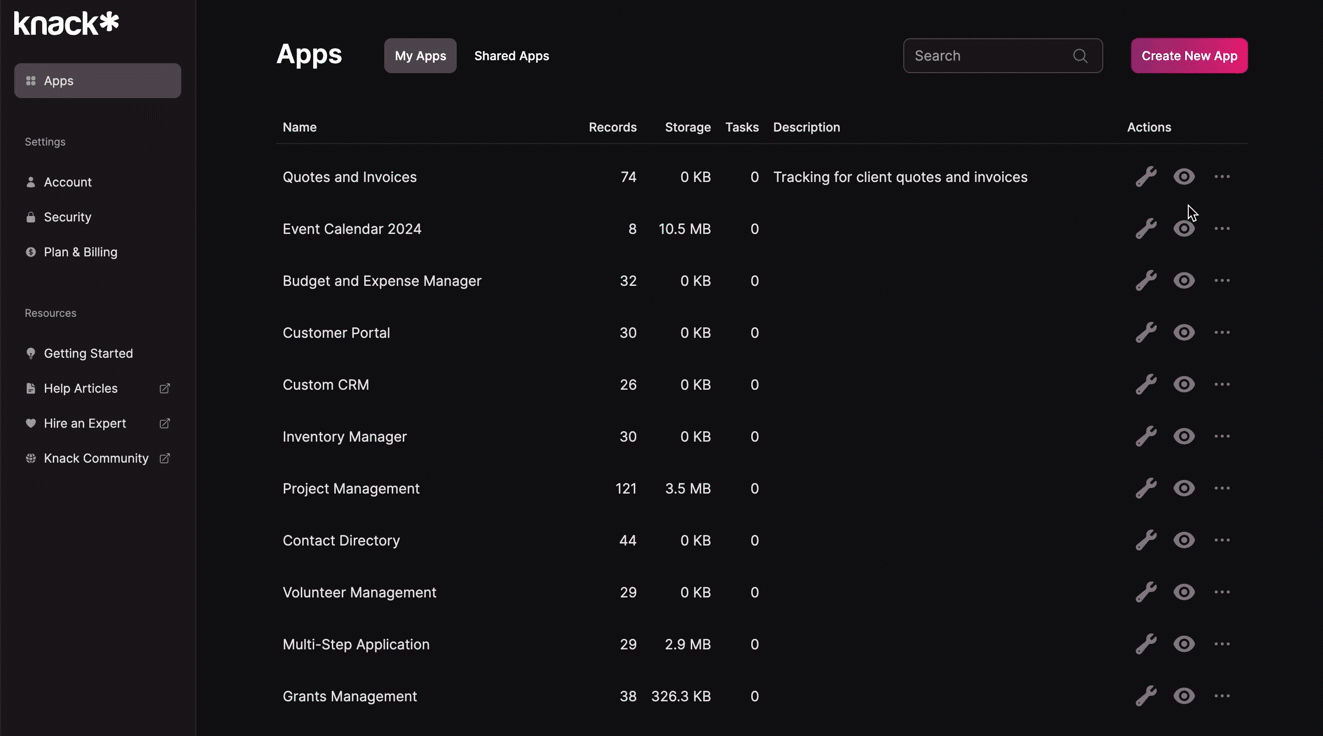The width and height of the screenshot is (1323, 736).
Task: Click wrench icon for Inventory Manager
Action: (x=1146, y=437)
